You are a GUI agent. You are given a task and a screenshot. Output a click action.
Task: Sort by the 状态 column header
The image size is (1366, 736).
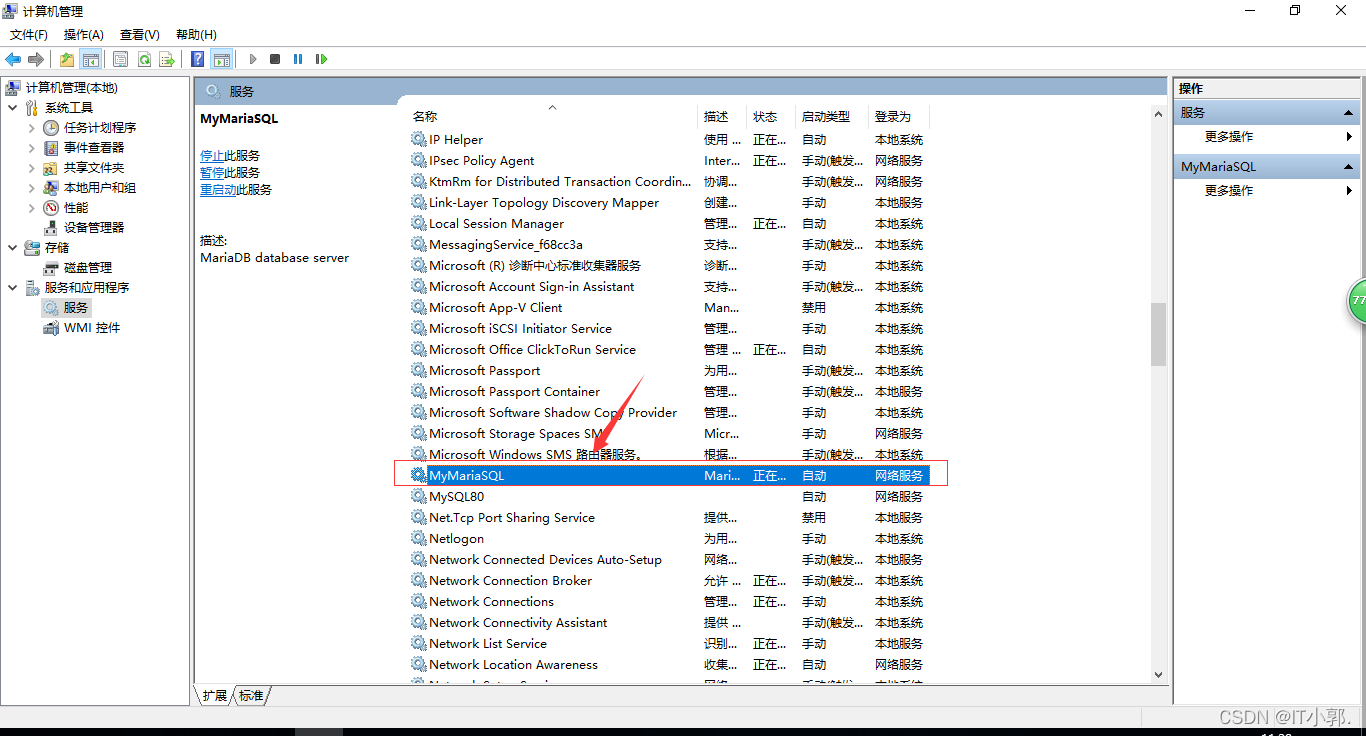pyautogui.click(x=765, y=117)
